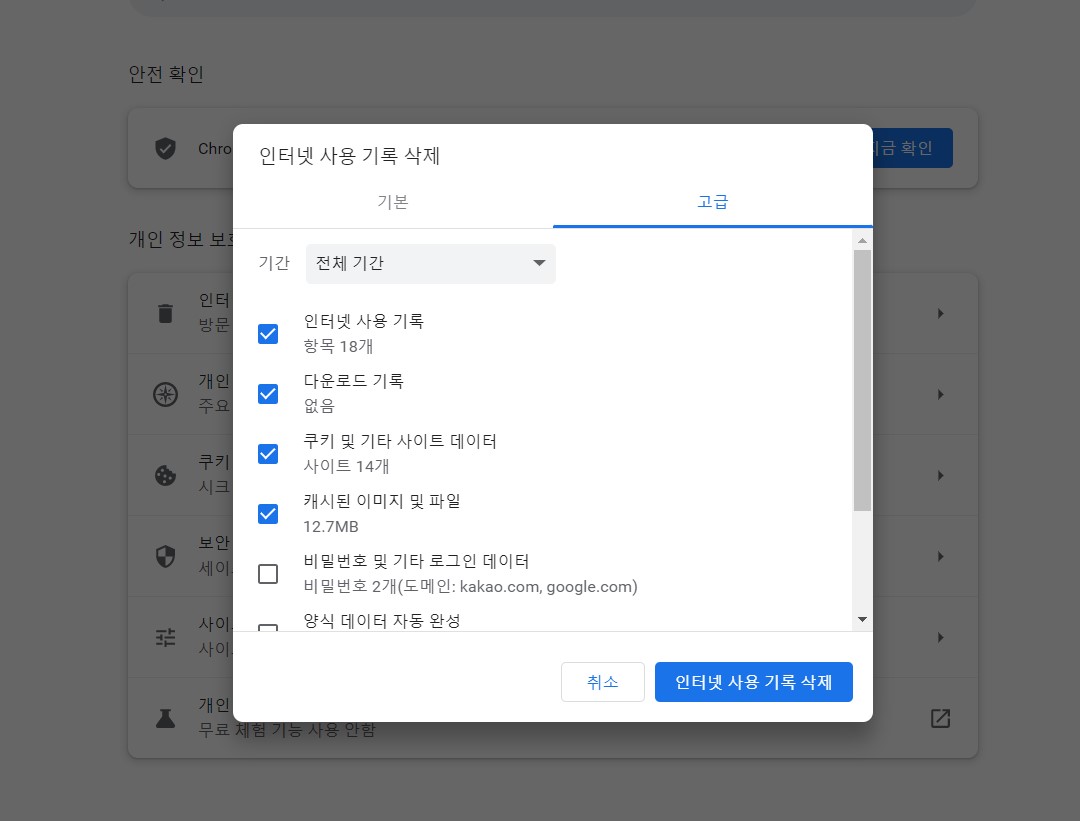This screenshot has height=821, width=1080.
Task: Click the cookie icon for site data settings
Action: (x=165, y=475)
